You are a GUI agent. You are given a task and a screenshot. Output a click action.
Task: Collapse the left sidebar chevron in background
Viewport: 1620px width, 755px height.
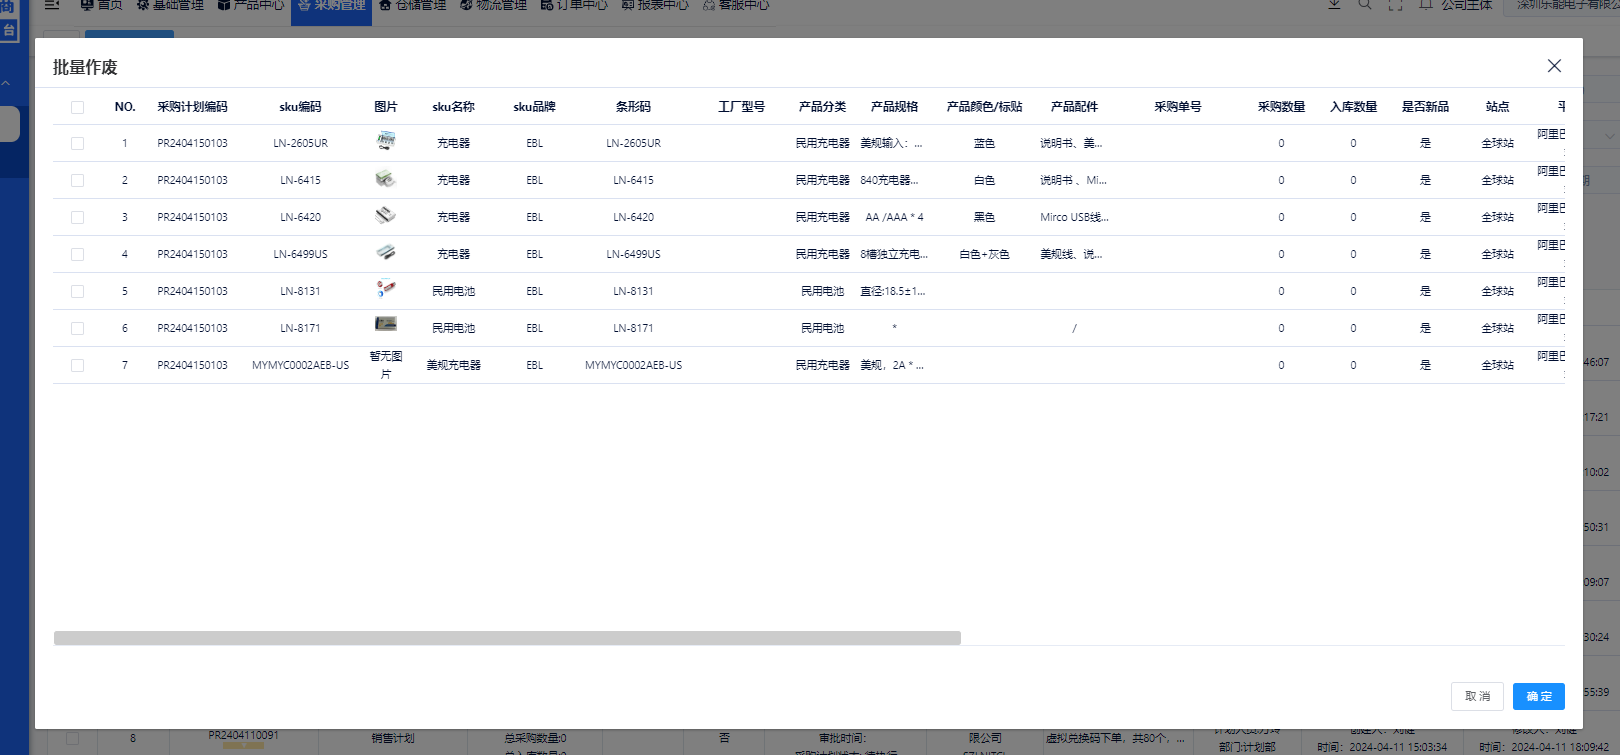pyautogui.click(x=6, y=83)
